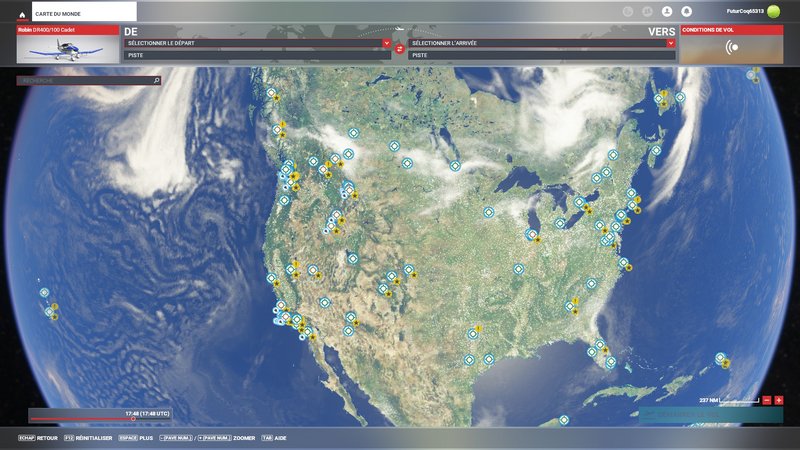
Task: Select the Houston area airport marker on the Gulf coast
Action: pyautogui.click(x=489, y=360)
